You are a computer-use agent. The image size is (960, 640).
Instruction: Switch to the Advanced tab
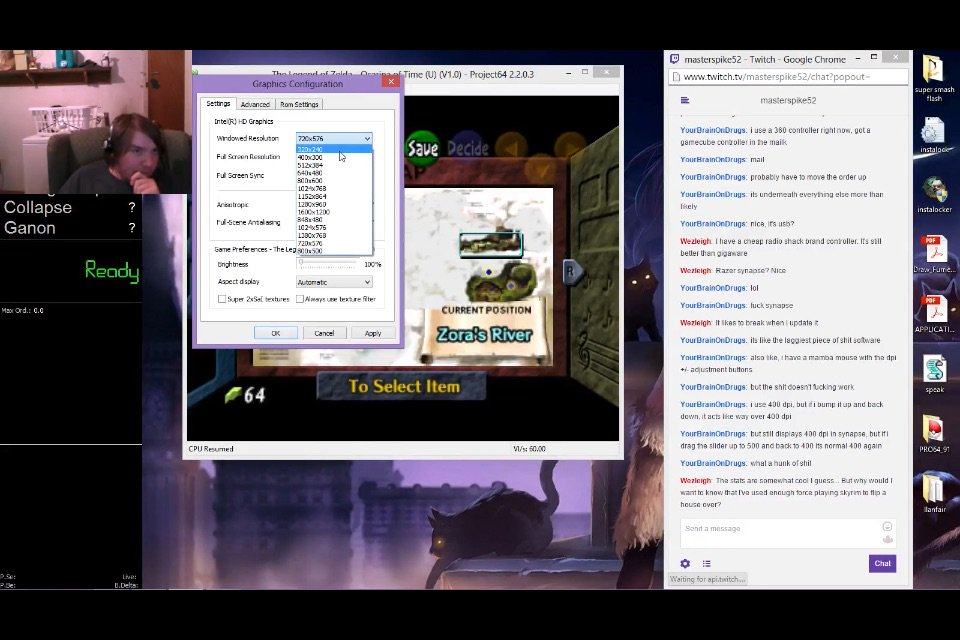tap(255, 105)
